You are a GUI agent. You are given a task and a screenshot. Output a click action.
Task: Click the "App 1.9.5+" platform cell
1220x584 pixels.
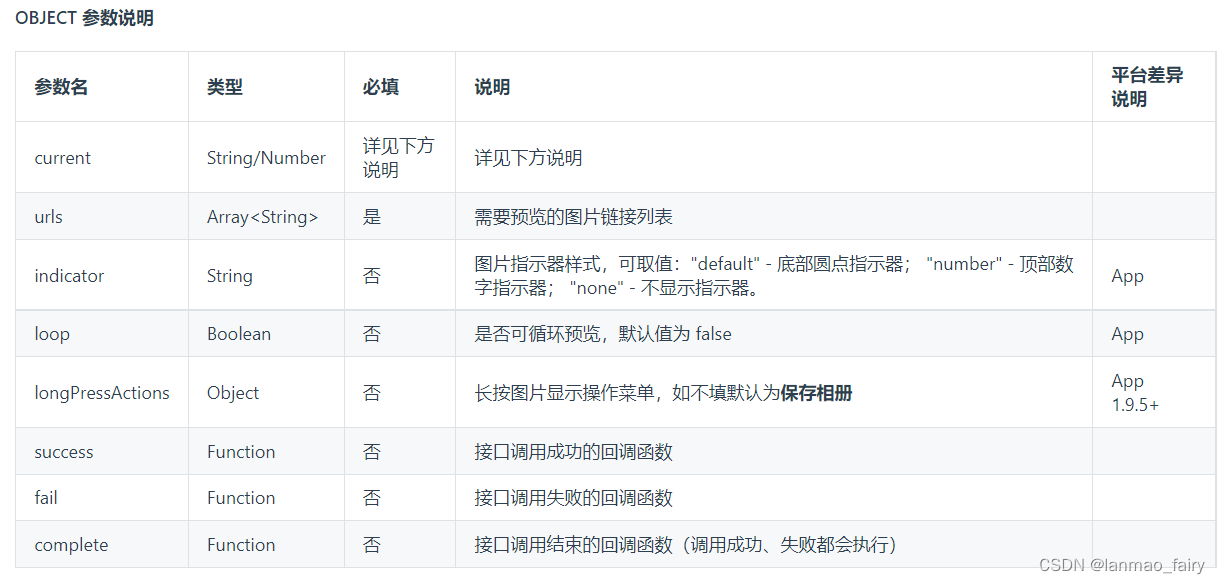pos(1135,393)
